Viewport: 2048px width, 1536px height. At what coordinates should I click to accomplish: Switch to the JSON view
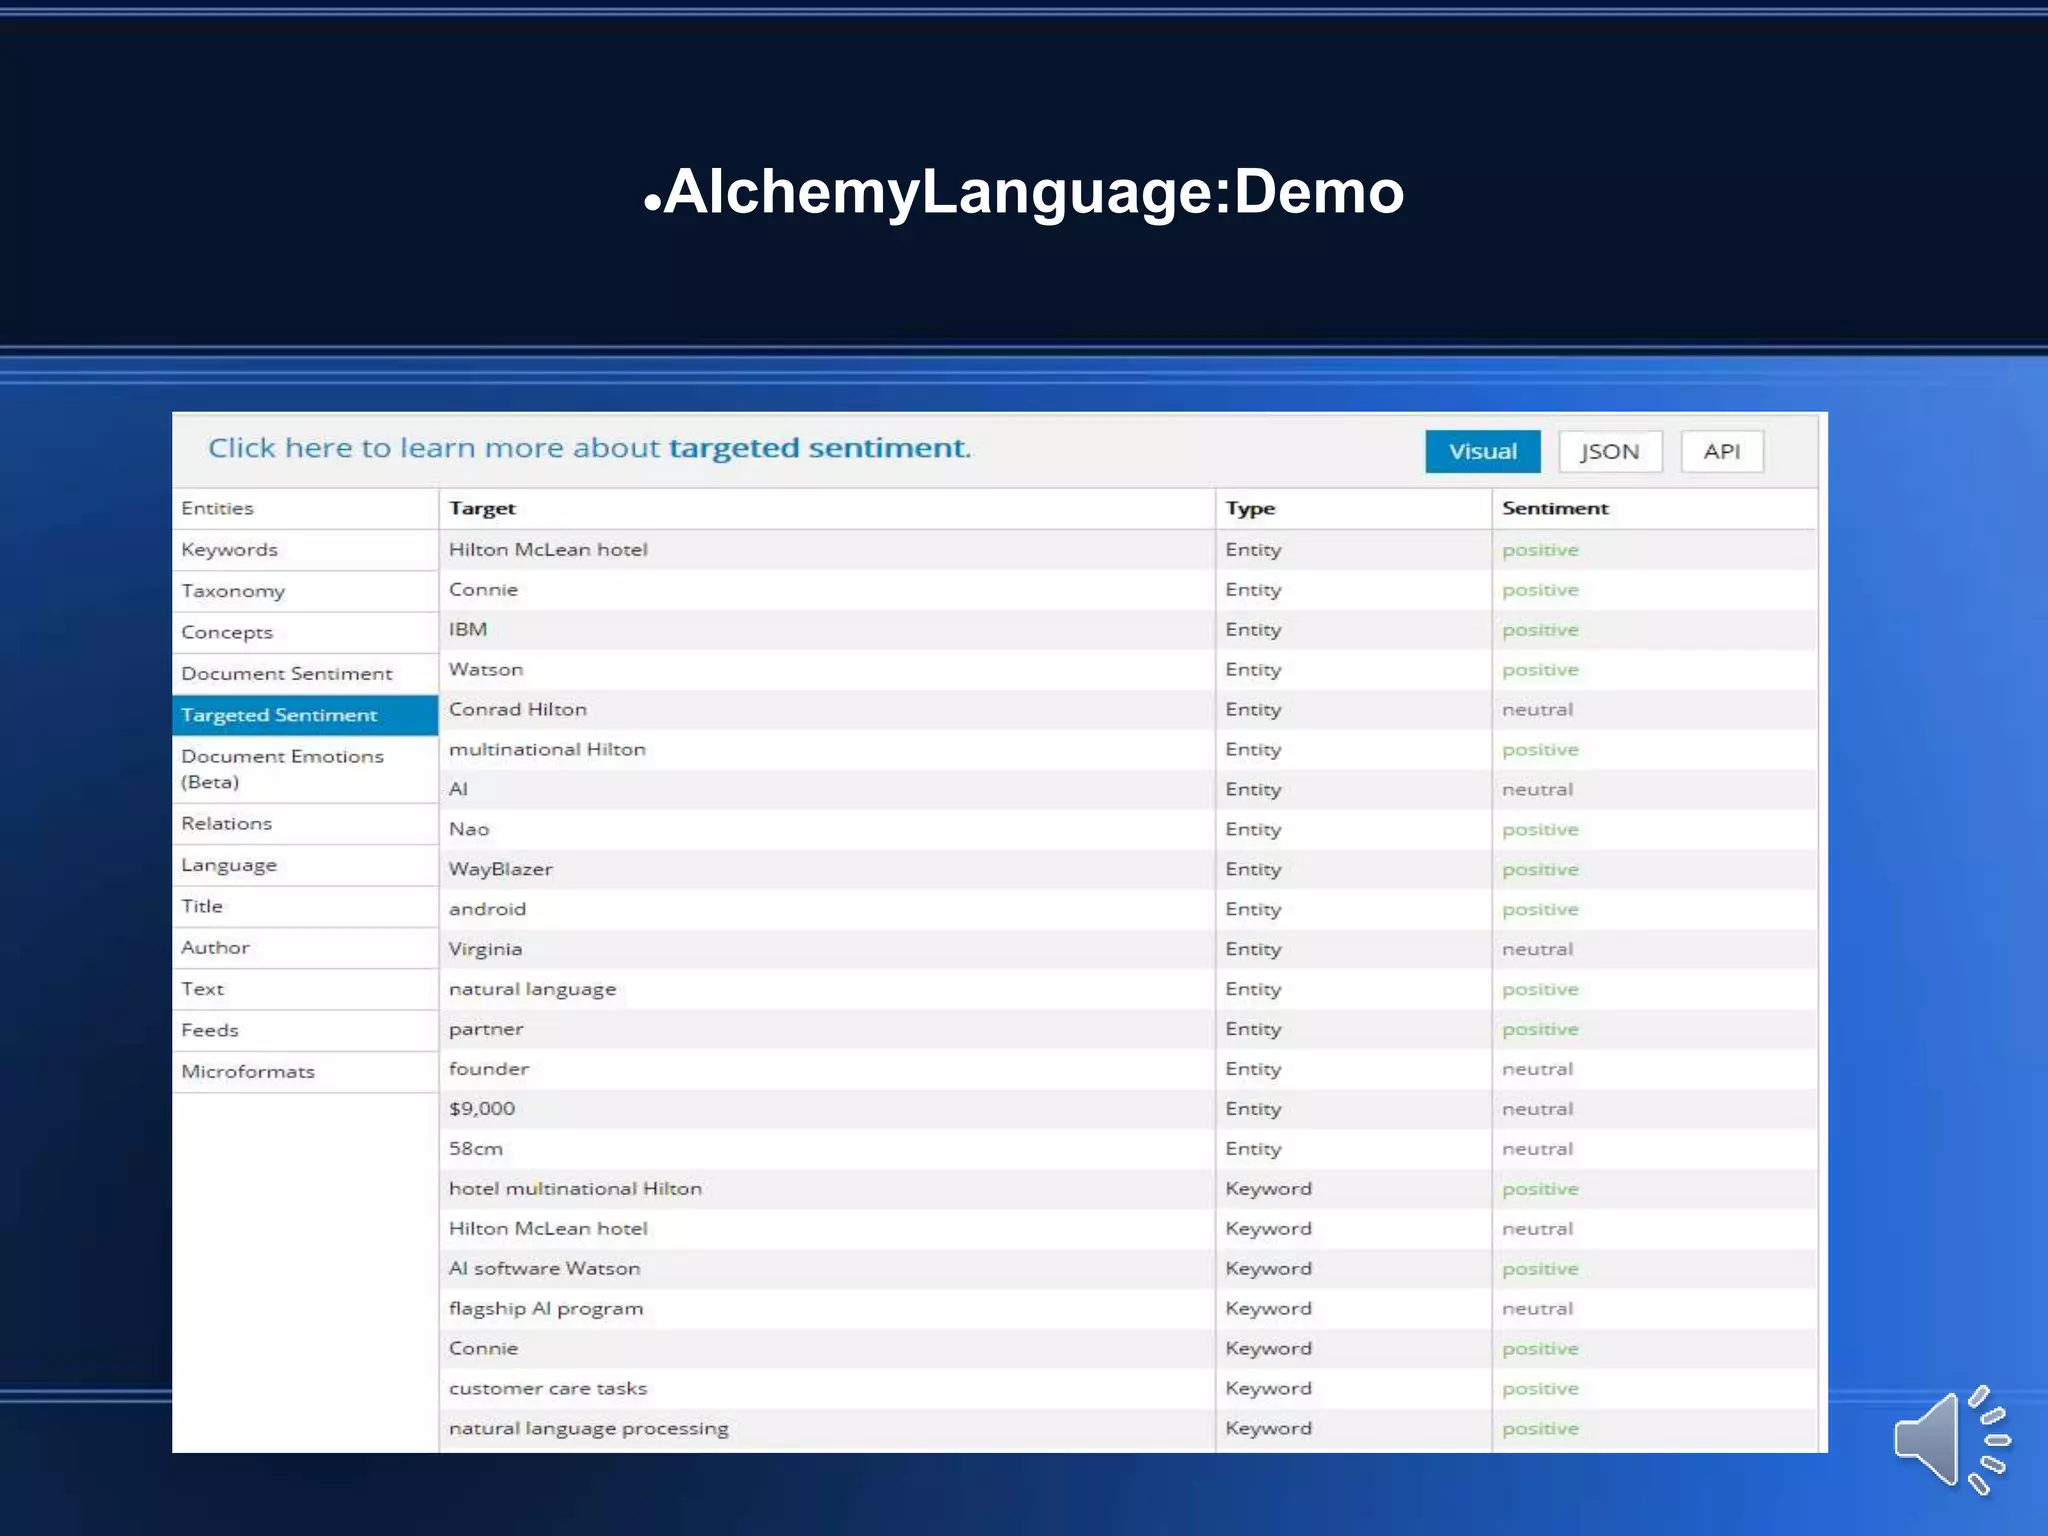click(x=1609, y=451)
